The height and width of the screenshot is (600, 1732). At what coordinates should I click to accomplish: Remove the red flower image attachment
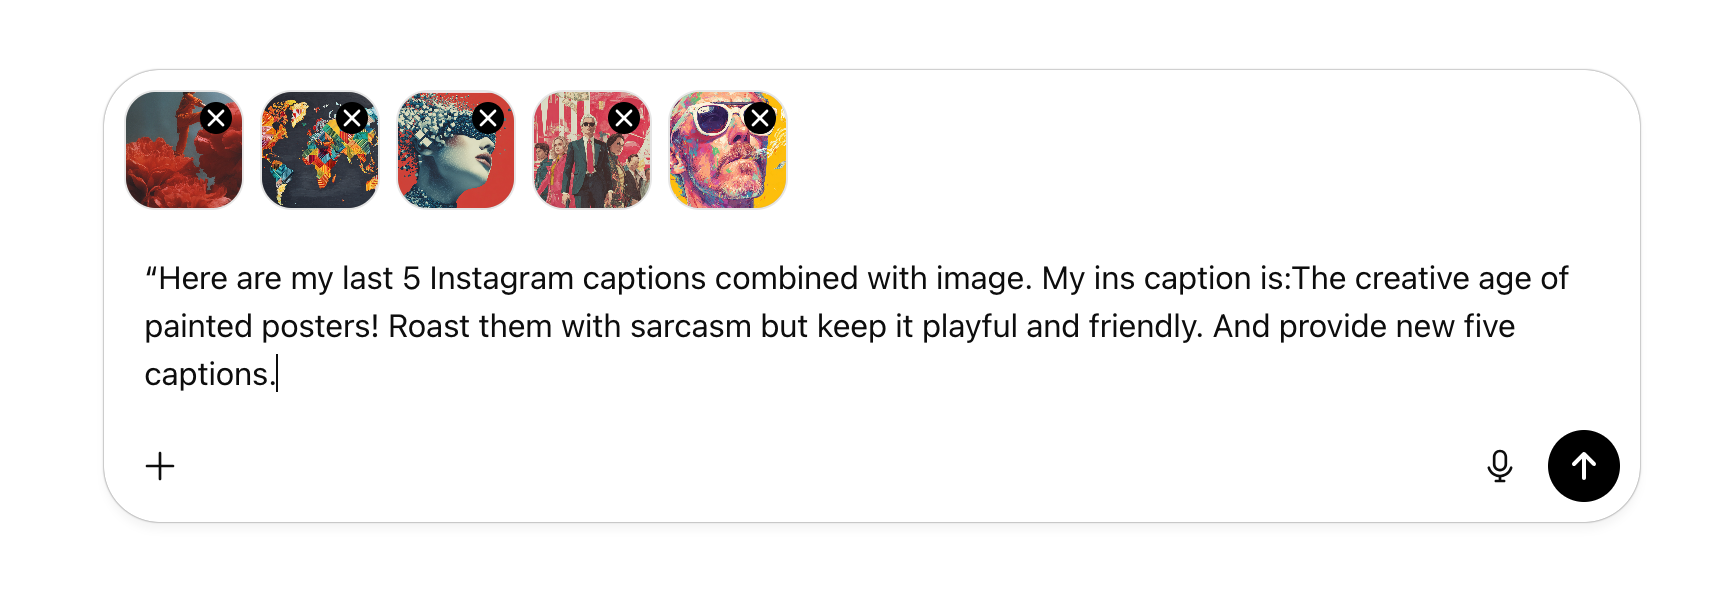point(216,118)
